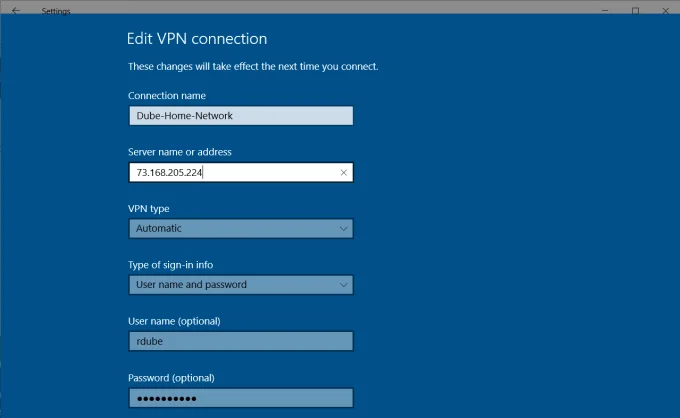Maximize the Settings window
Viewport: 680px width, 418px height.
coord(635,10)
